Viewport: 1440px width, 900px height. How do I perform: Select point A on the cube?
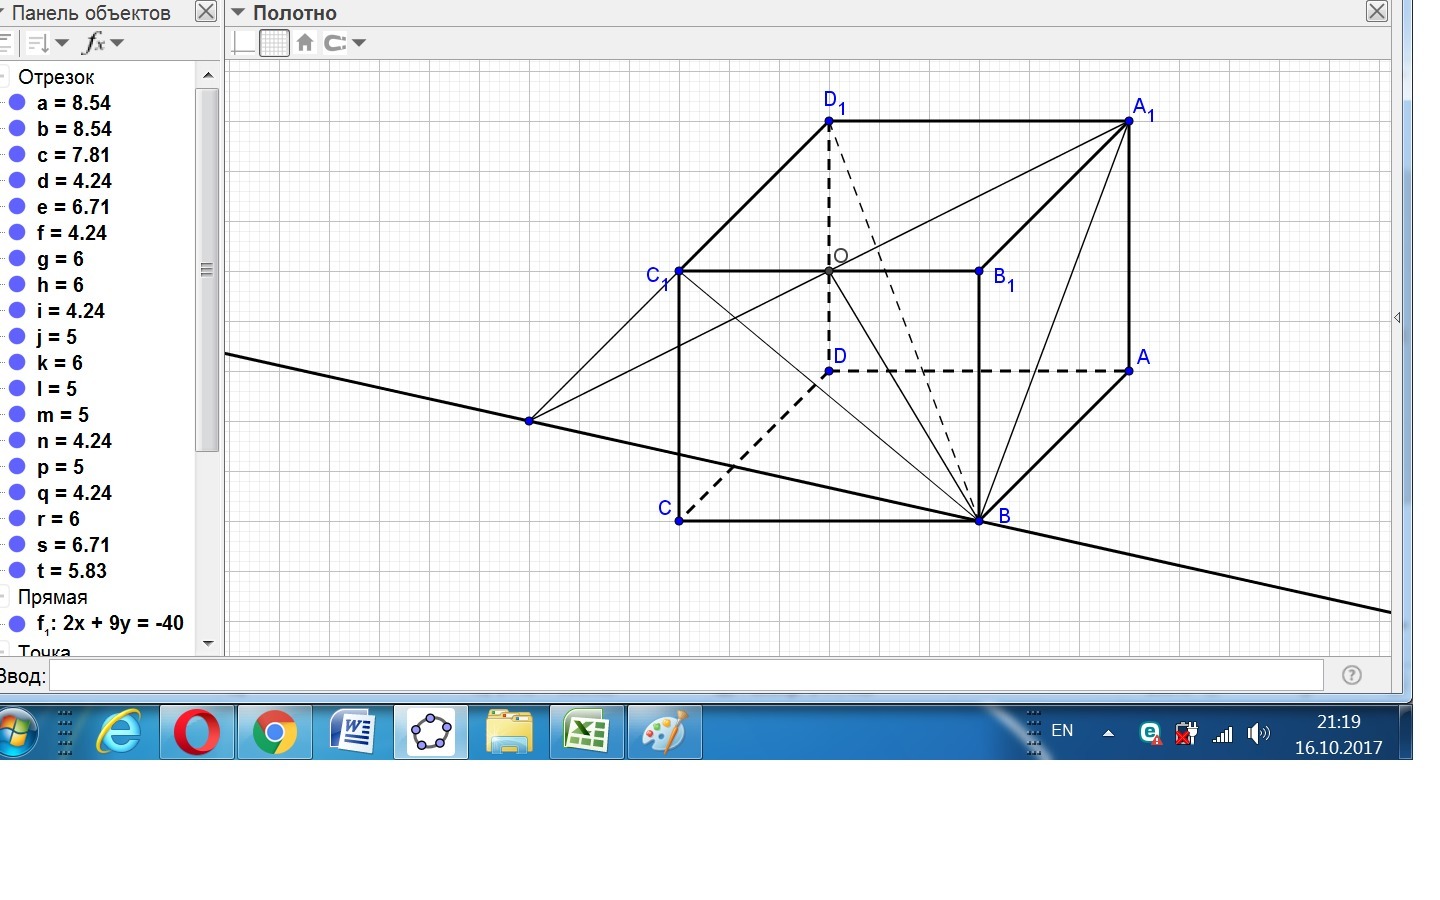pos(1129,371)
